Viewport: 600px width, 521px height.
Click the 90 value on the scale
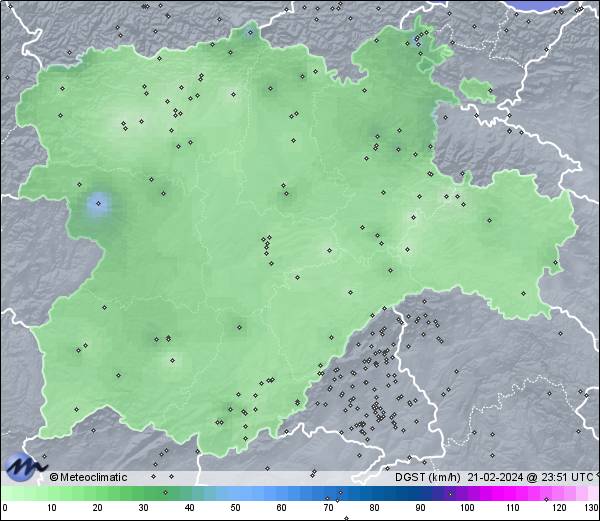421,508
